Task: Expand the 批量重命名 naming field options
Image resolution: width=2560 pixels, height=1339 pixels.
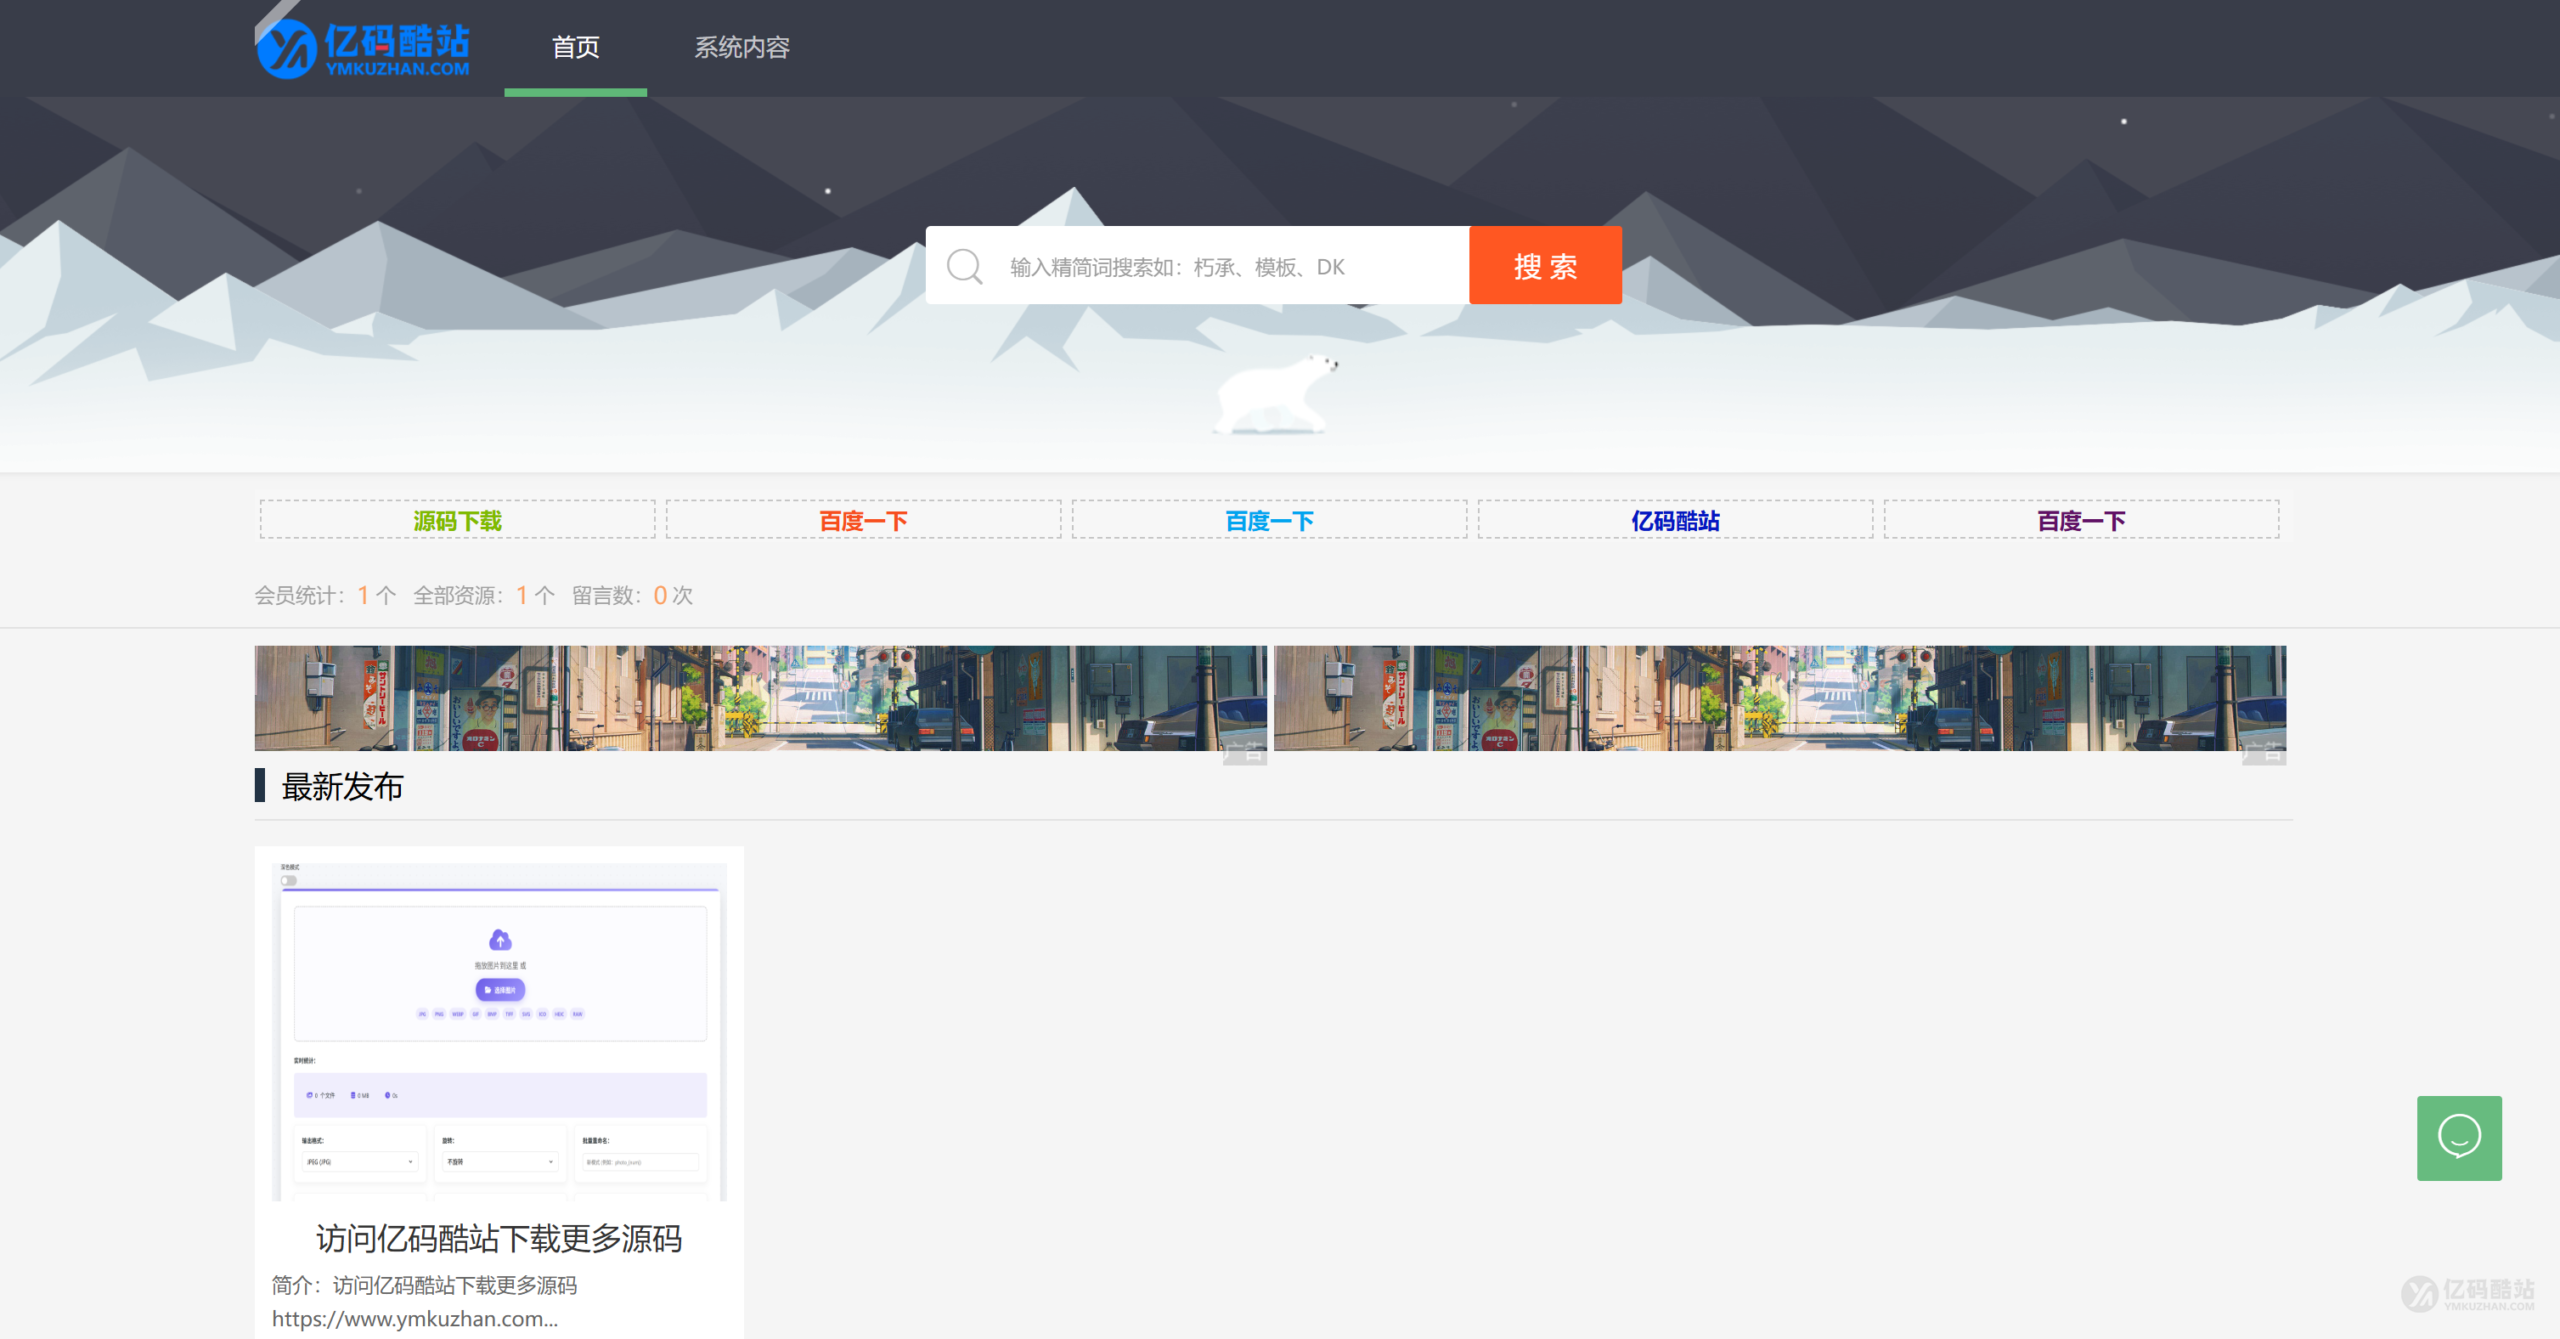Action: point(642,1161)
